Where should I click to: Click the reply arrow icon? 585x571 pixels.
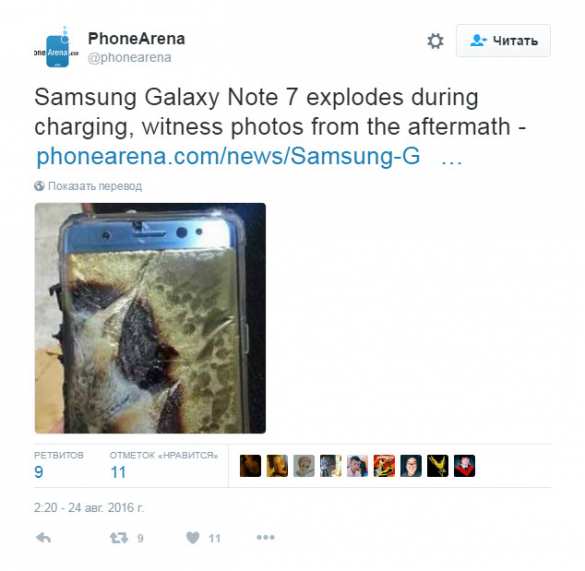43,538
